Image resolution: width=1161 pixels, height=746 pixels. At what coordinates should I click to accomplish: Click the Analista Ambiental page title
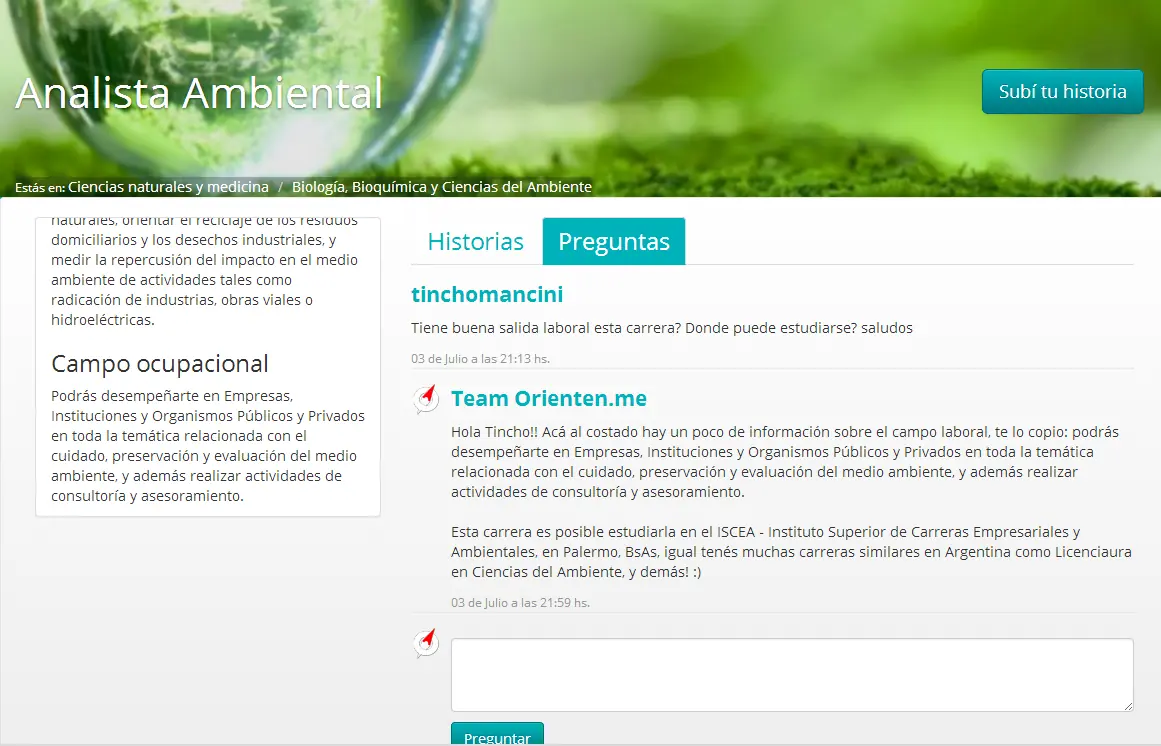coord(197,93)
